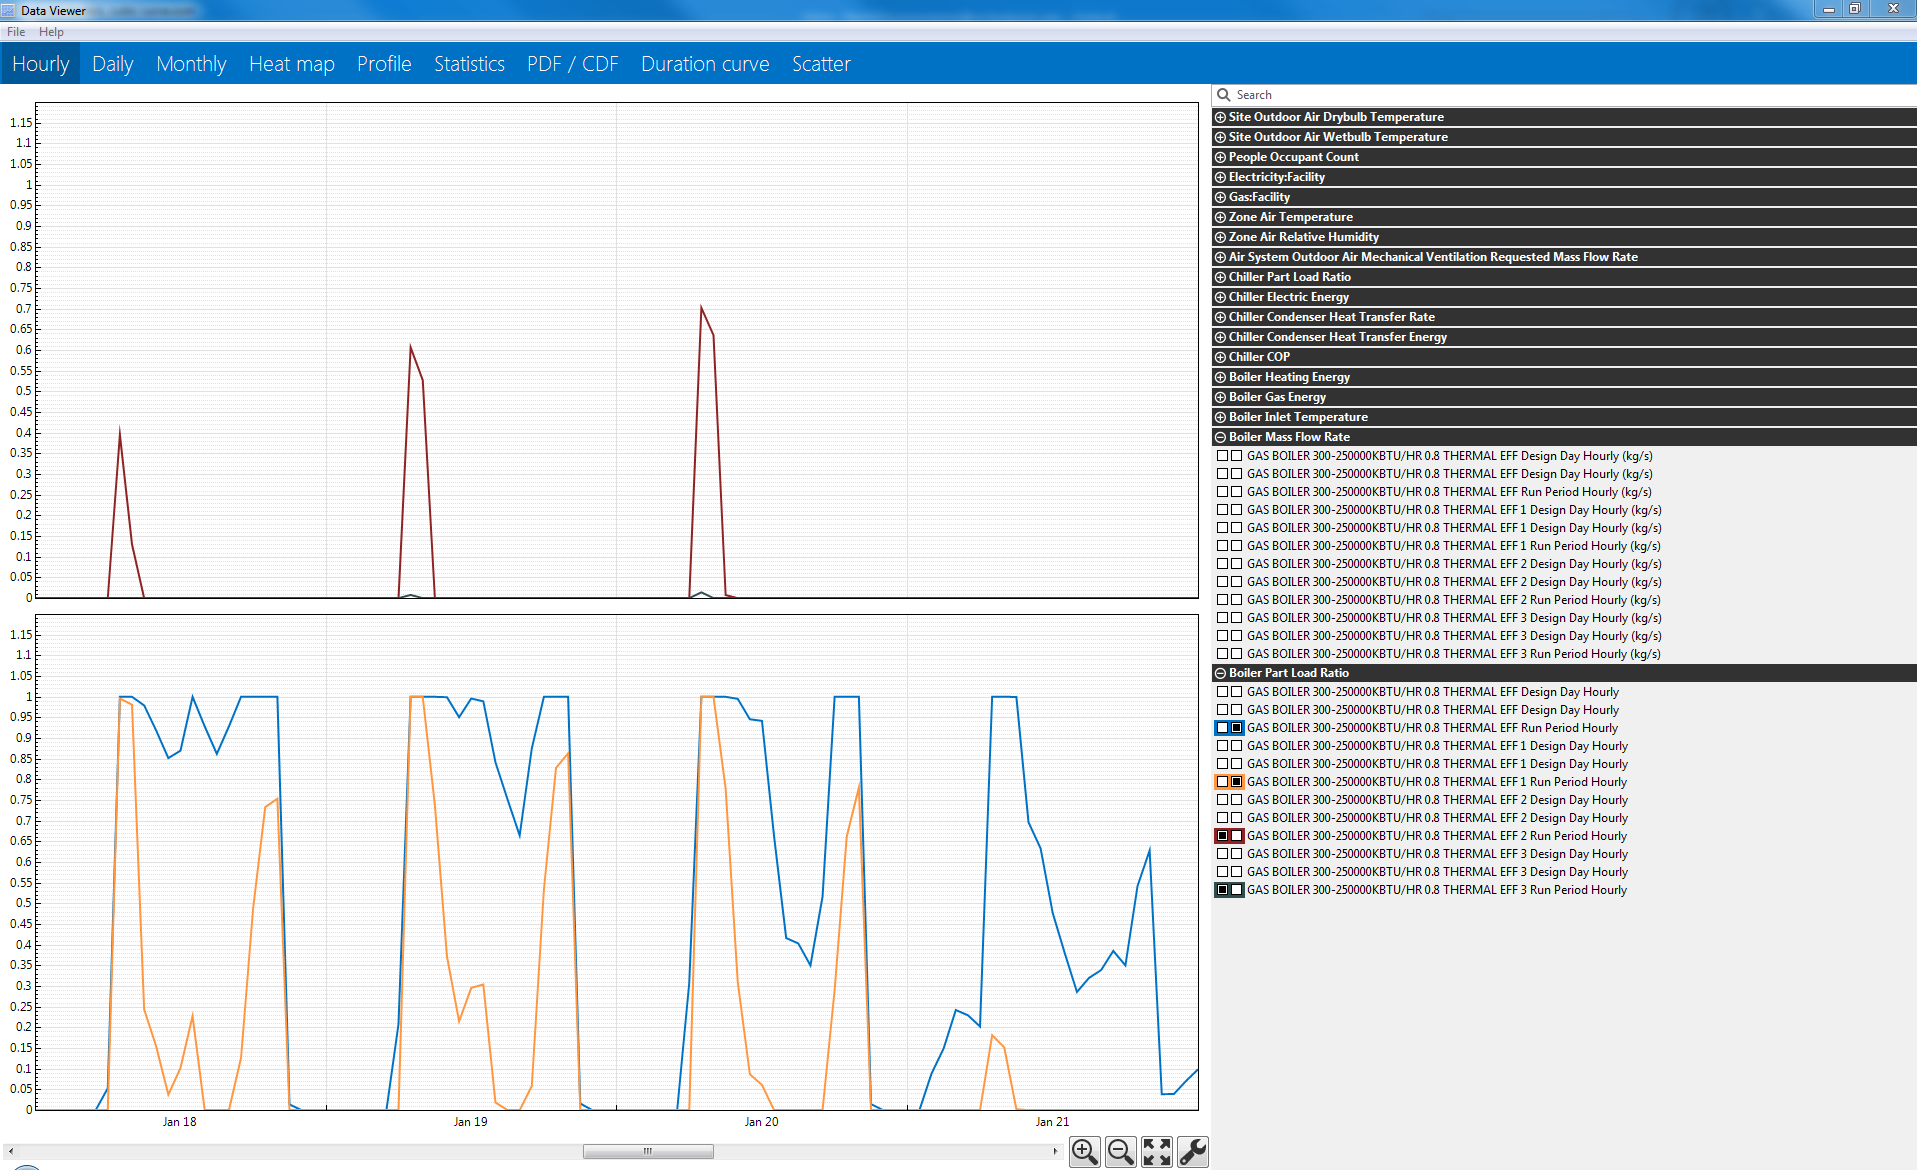
Task: Check right checkbox of red EFF 2 Run Period Hourly
Action: (1237, 836)
